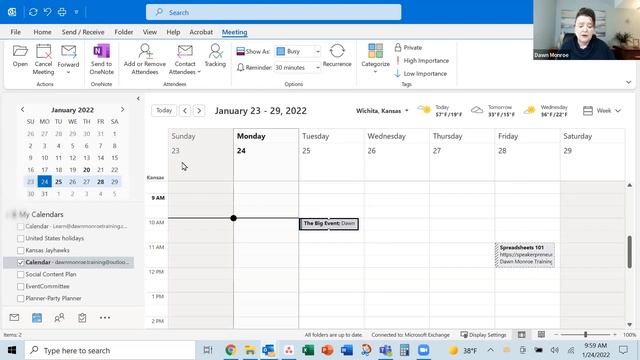The image size is (640, 360).
Task: Click Tomorrow's weather forecast
Action: tap(493, 111)
